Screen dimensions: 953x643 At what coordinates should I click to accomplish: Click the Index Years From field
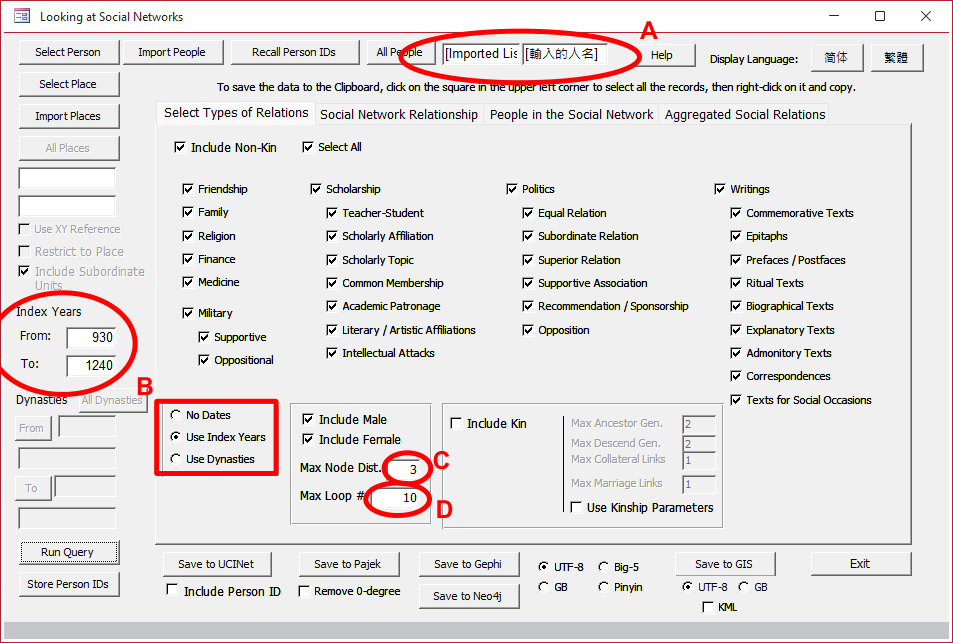(x=91, y=337)
